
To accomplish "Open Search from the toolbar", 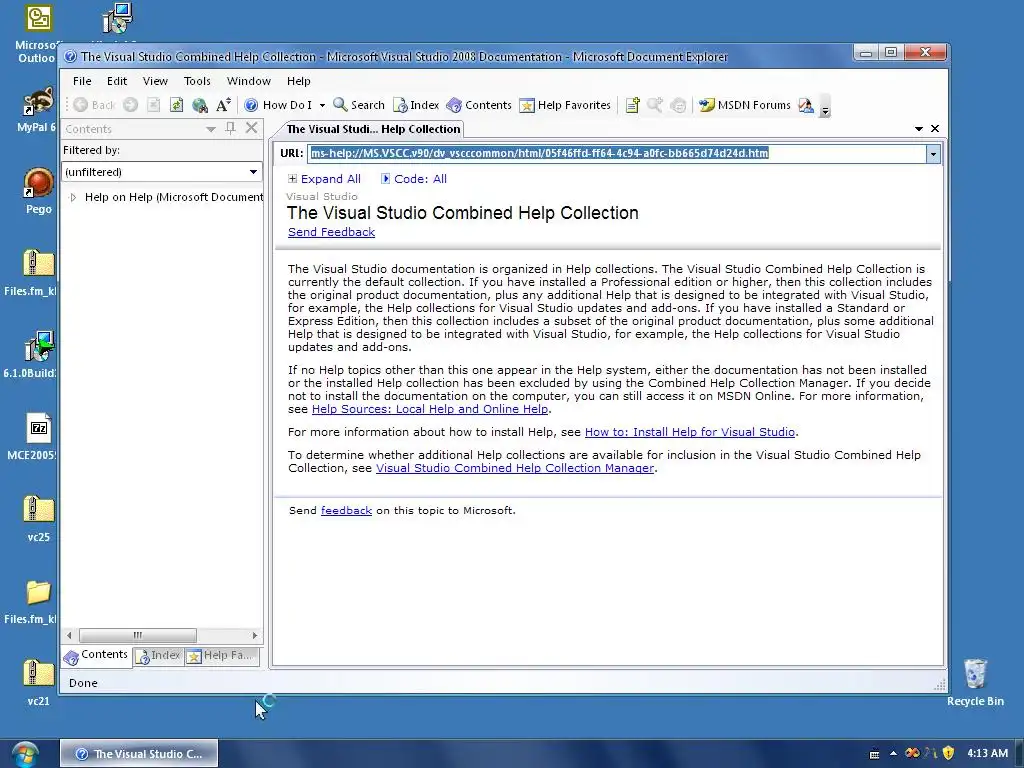I will coord(359,105).
